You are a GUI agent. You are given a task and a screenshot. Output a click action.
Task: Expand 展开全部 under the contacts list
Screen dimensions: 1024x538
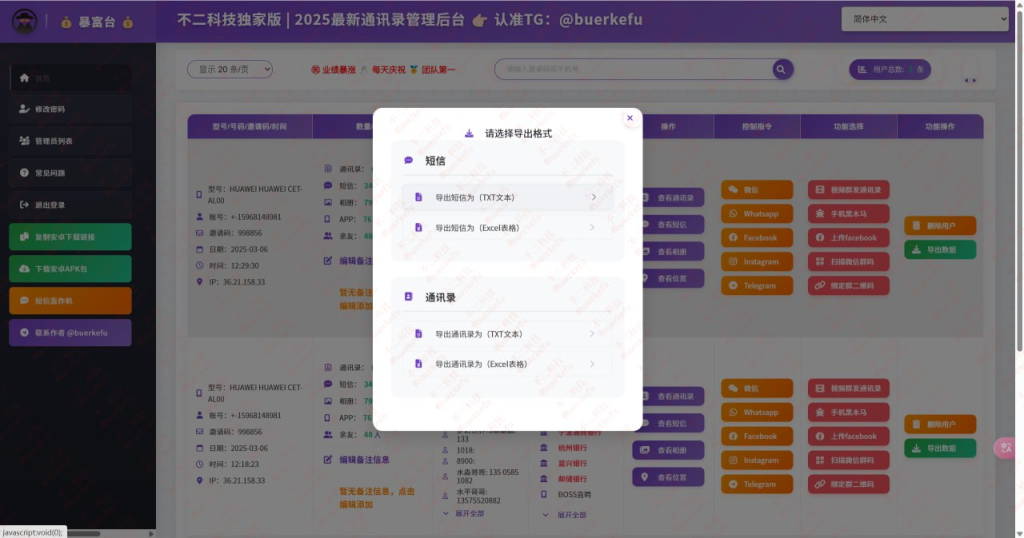[464, 514]
